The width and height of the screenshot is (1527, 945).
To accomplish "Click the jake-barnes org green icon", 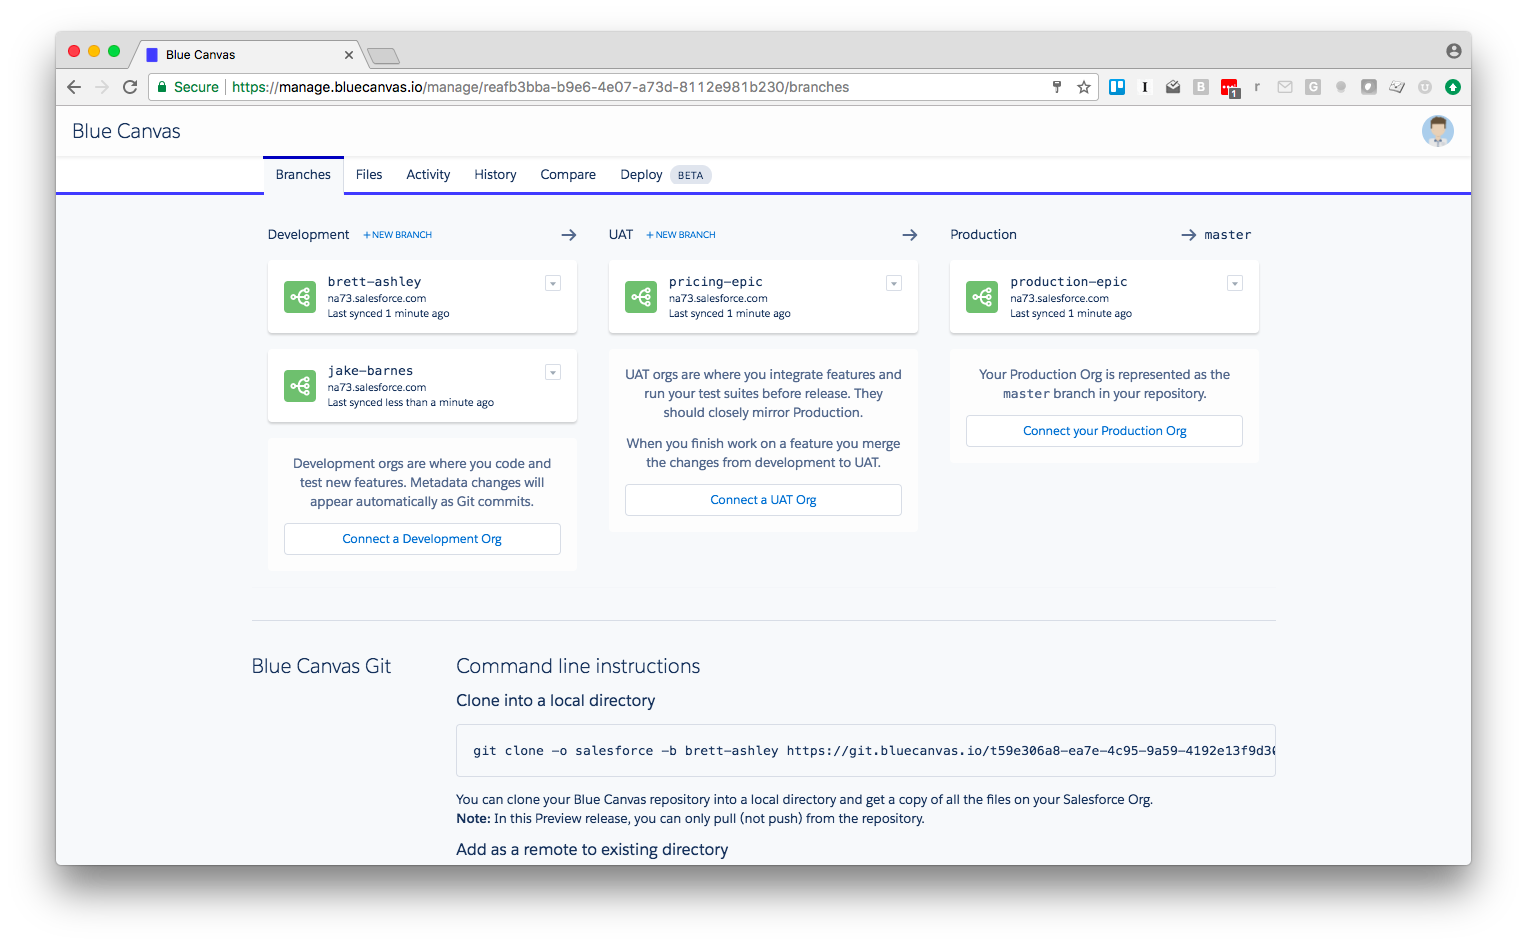I will point(300,386).
